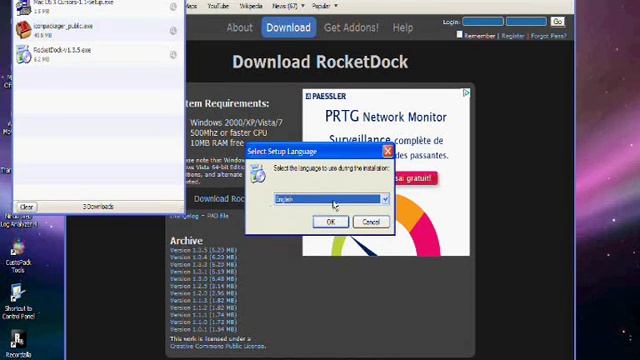Image resolution: width=640 pixels, height=360 pixels.
Task: Focus the first Login input field
Action: [x=483, y=22]
